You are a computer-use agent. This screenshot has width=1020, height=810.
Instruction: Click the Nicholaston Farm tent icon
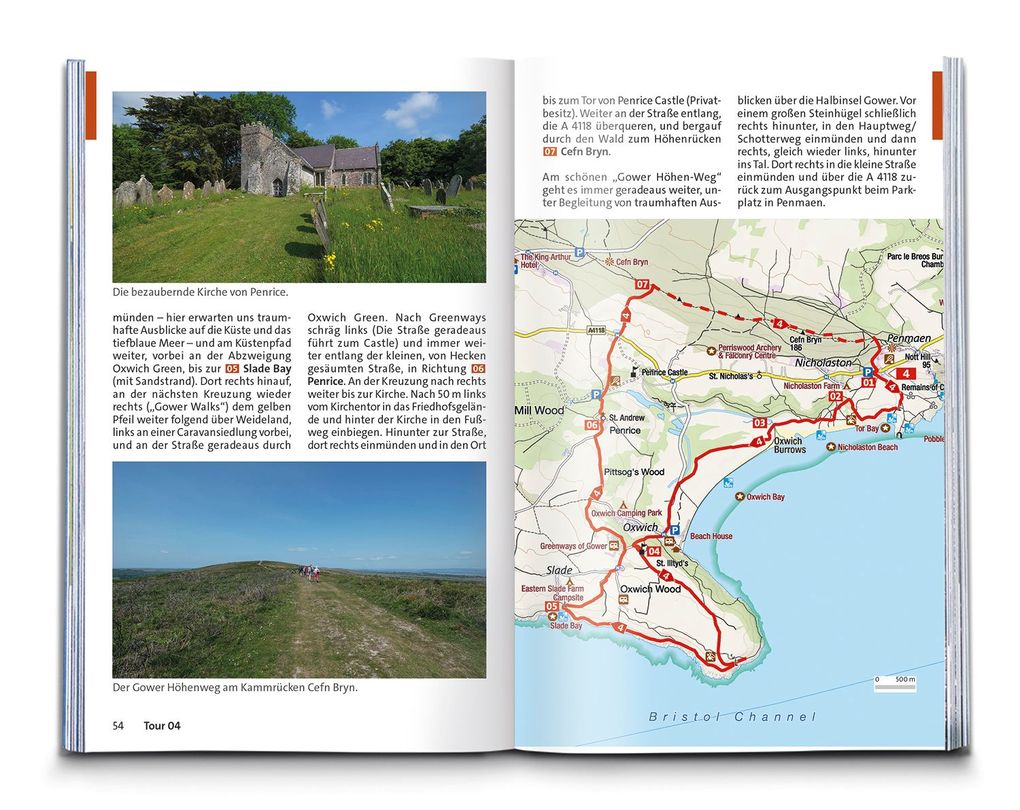coord(846,386)
